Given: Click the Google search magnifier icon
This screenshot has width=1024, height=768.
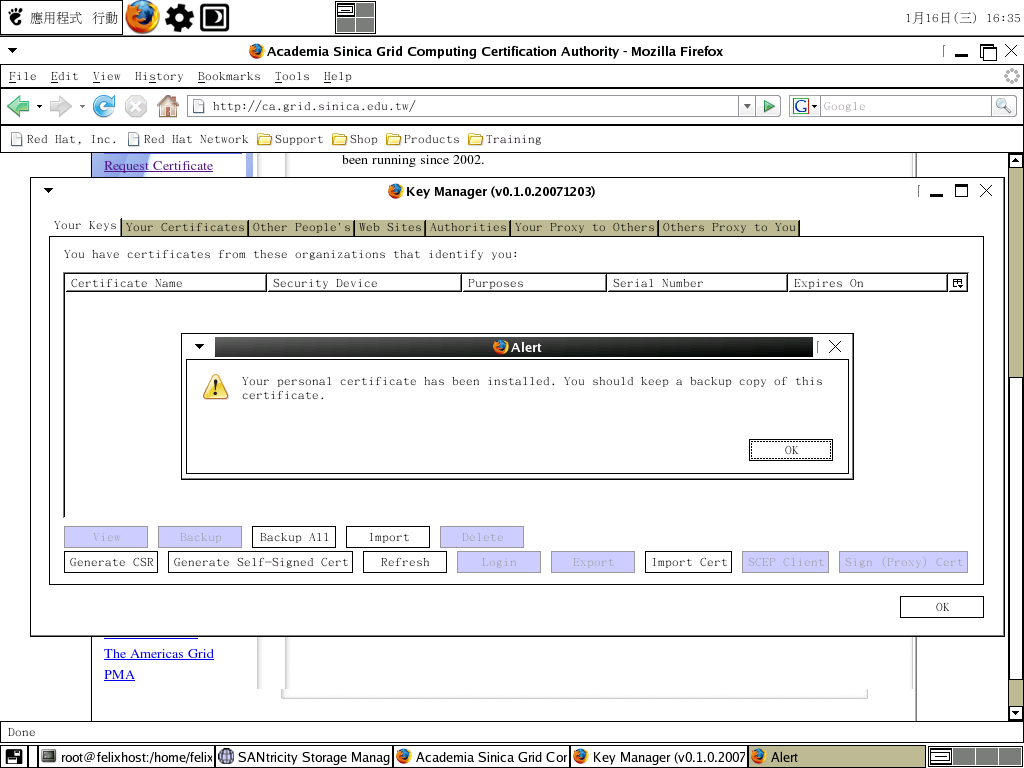Looking at the screenshot, I should point(1004,106).
